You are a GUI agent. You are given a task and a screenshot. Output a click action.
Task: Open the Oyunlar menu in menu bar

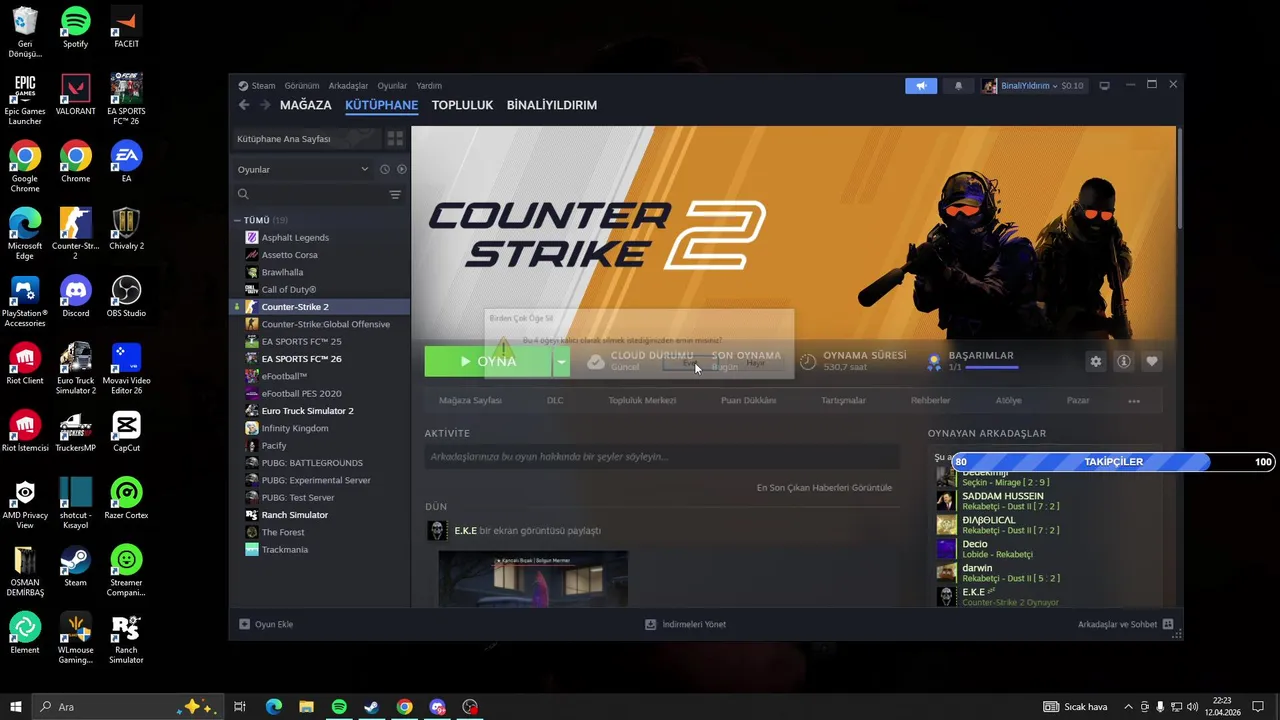(392, 86)
